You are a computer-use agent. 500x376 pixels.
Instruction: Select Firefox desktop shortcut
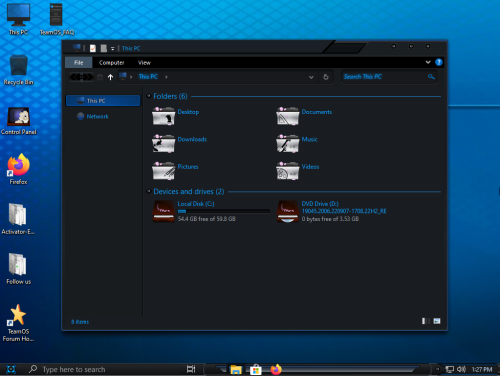point(18,169)
